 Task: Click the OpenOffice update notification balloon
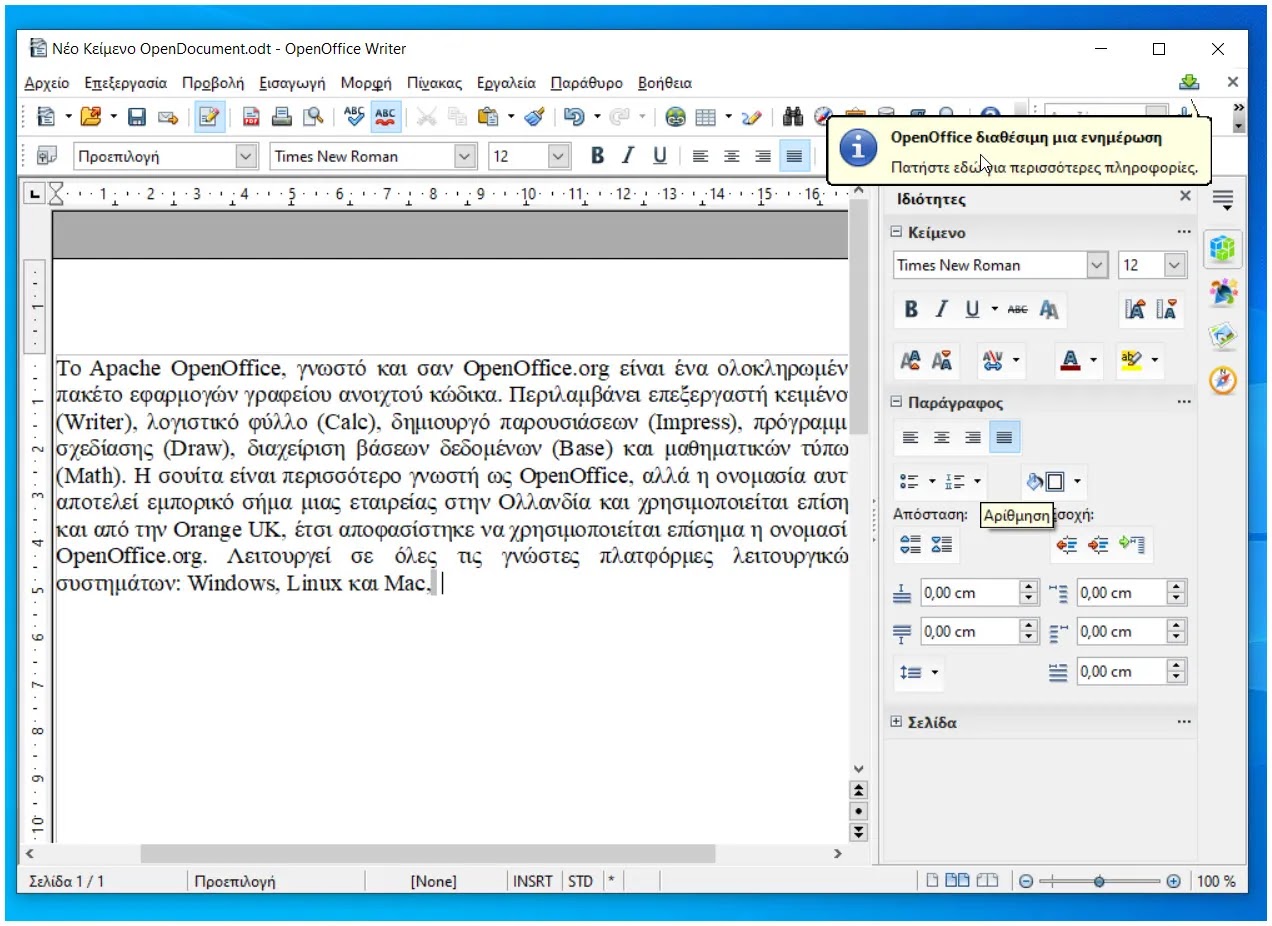click(1019, 151)
